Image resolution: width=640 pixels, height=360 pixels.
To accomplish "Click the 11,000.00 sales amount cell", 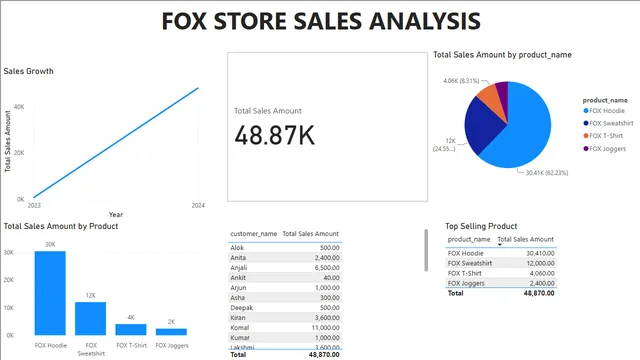I will (326, 328).
